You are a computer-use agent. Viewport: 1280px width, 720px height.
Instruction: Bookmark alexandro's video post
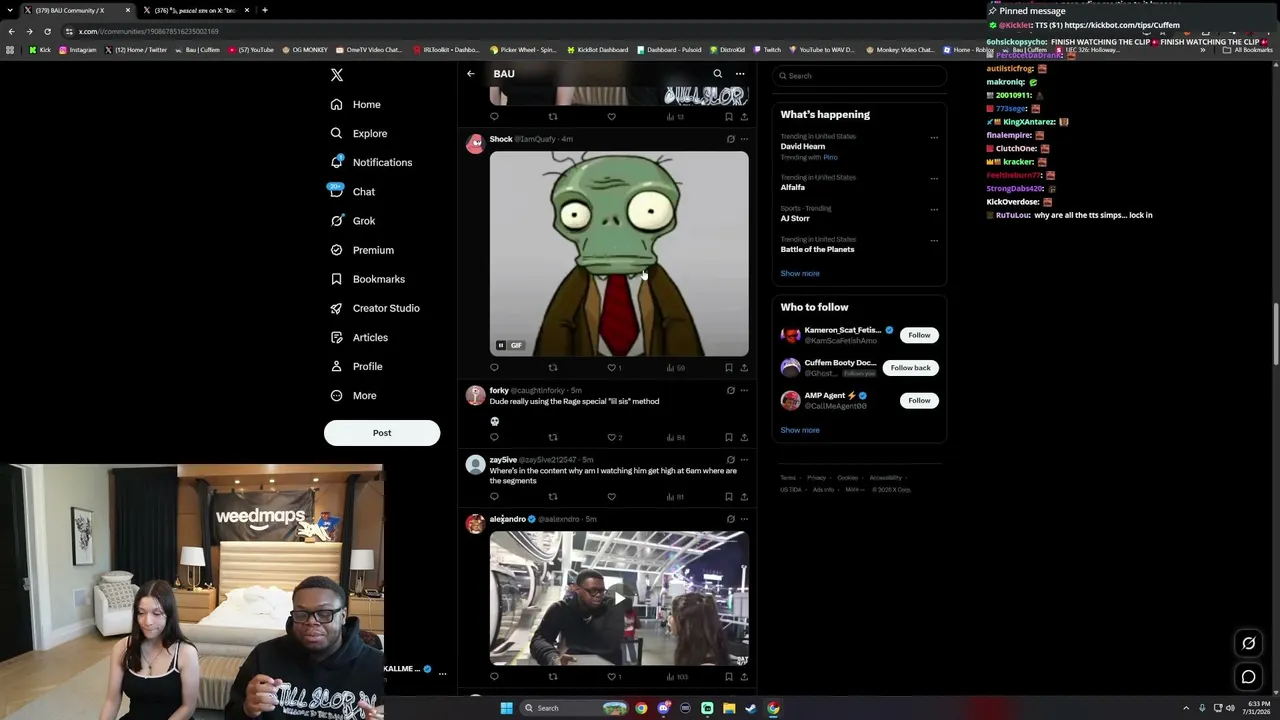(728, 676)
